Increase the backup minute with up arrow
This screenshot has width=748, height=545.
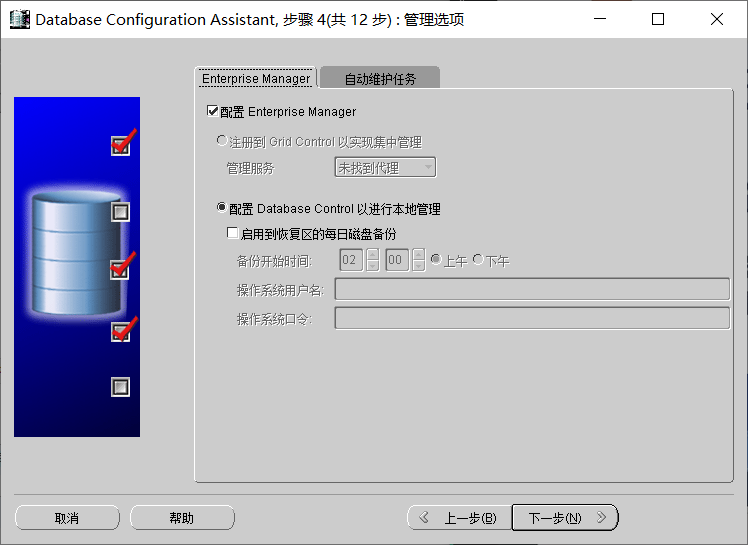tap(418, 254)
